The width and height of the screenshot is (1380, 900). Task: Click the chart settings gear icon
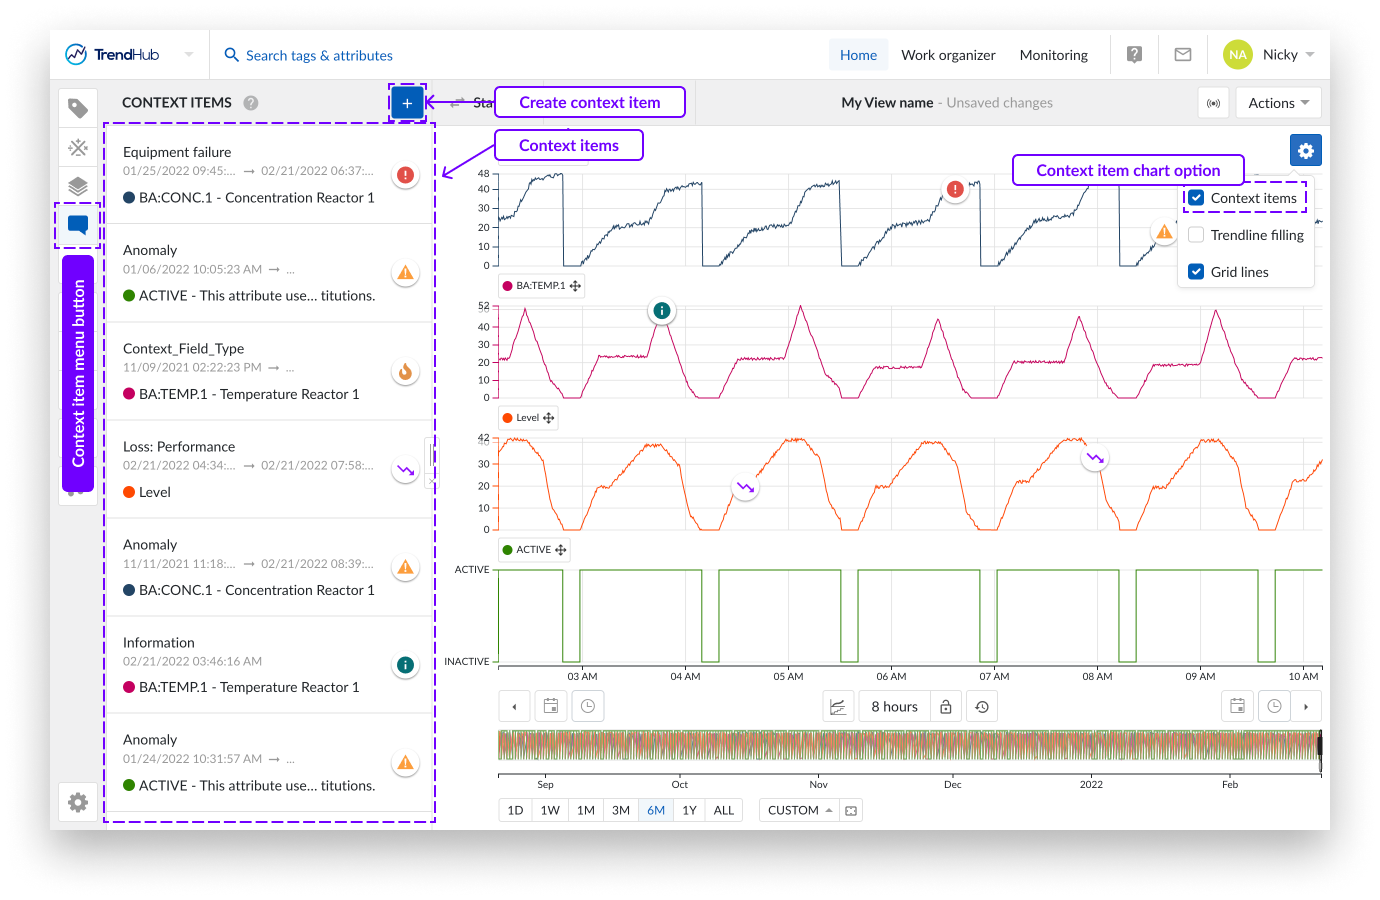click(1305, 150)
